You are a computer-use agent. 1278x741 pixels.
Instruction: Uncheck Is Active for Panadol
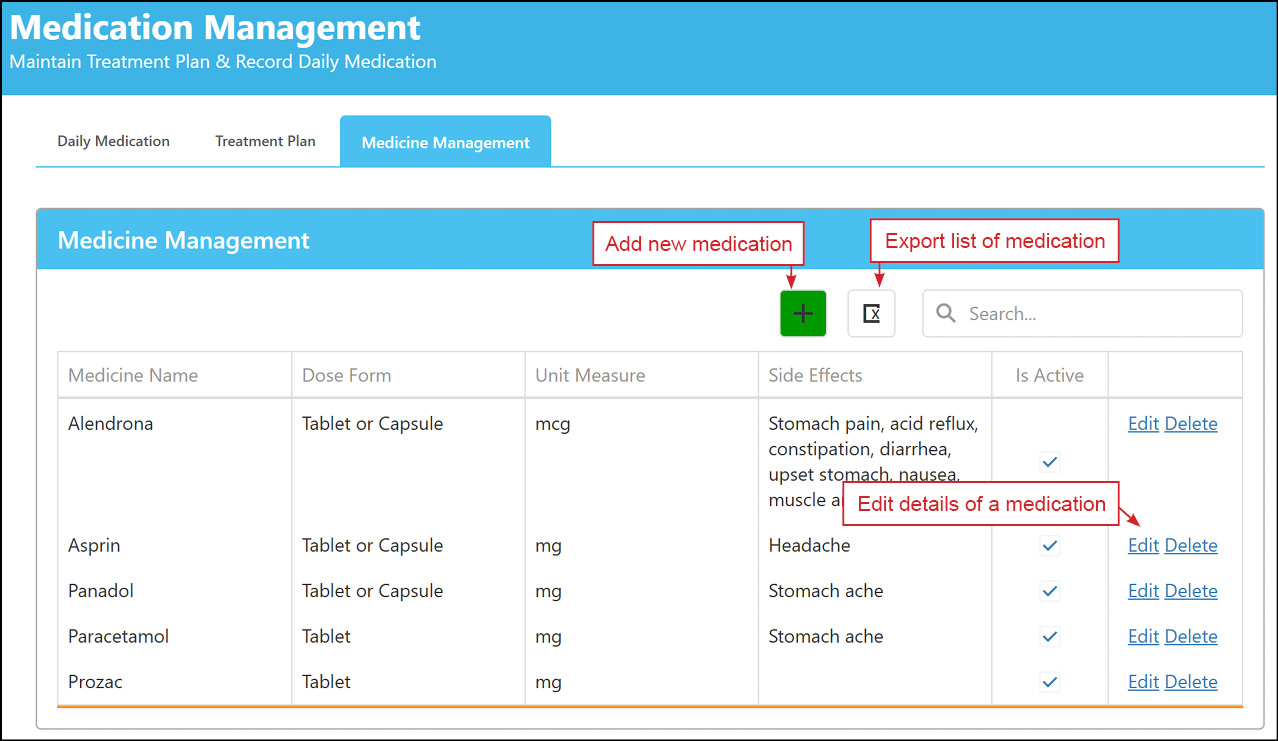pyautogui.click(x=1049, y=591)
